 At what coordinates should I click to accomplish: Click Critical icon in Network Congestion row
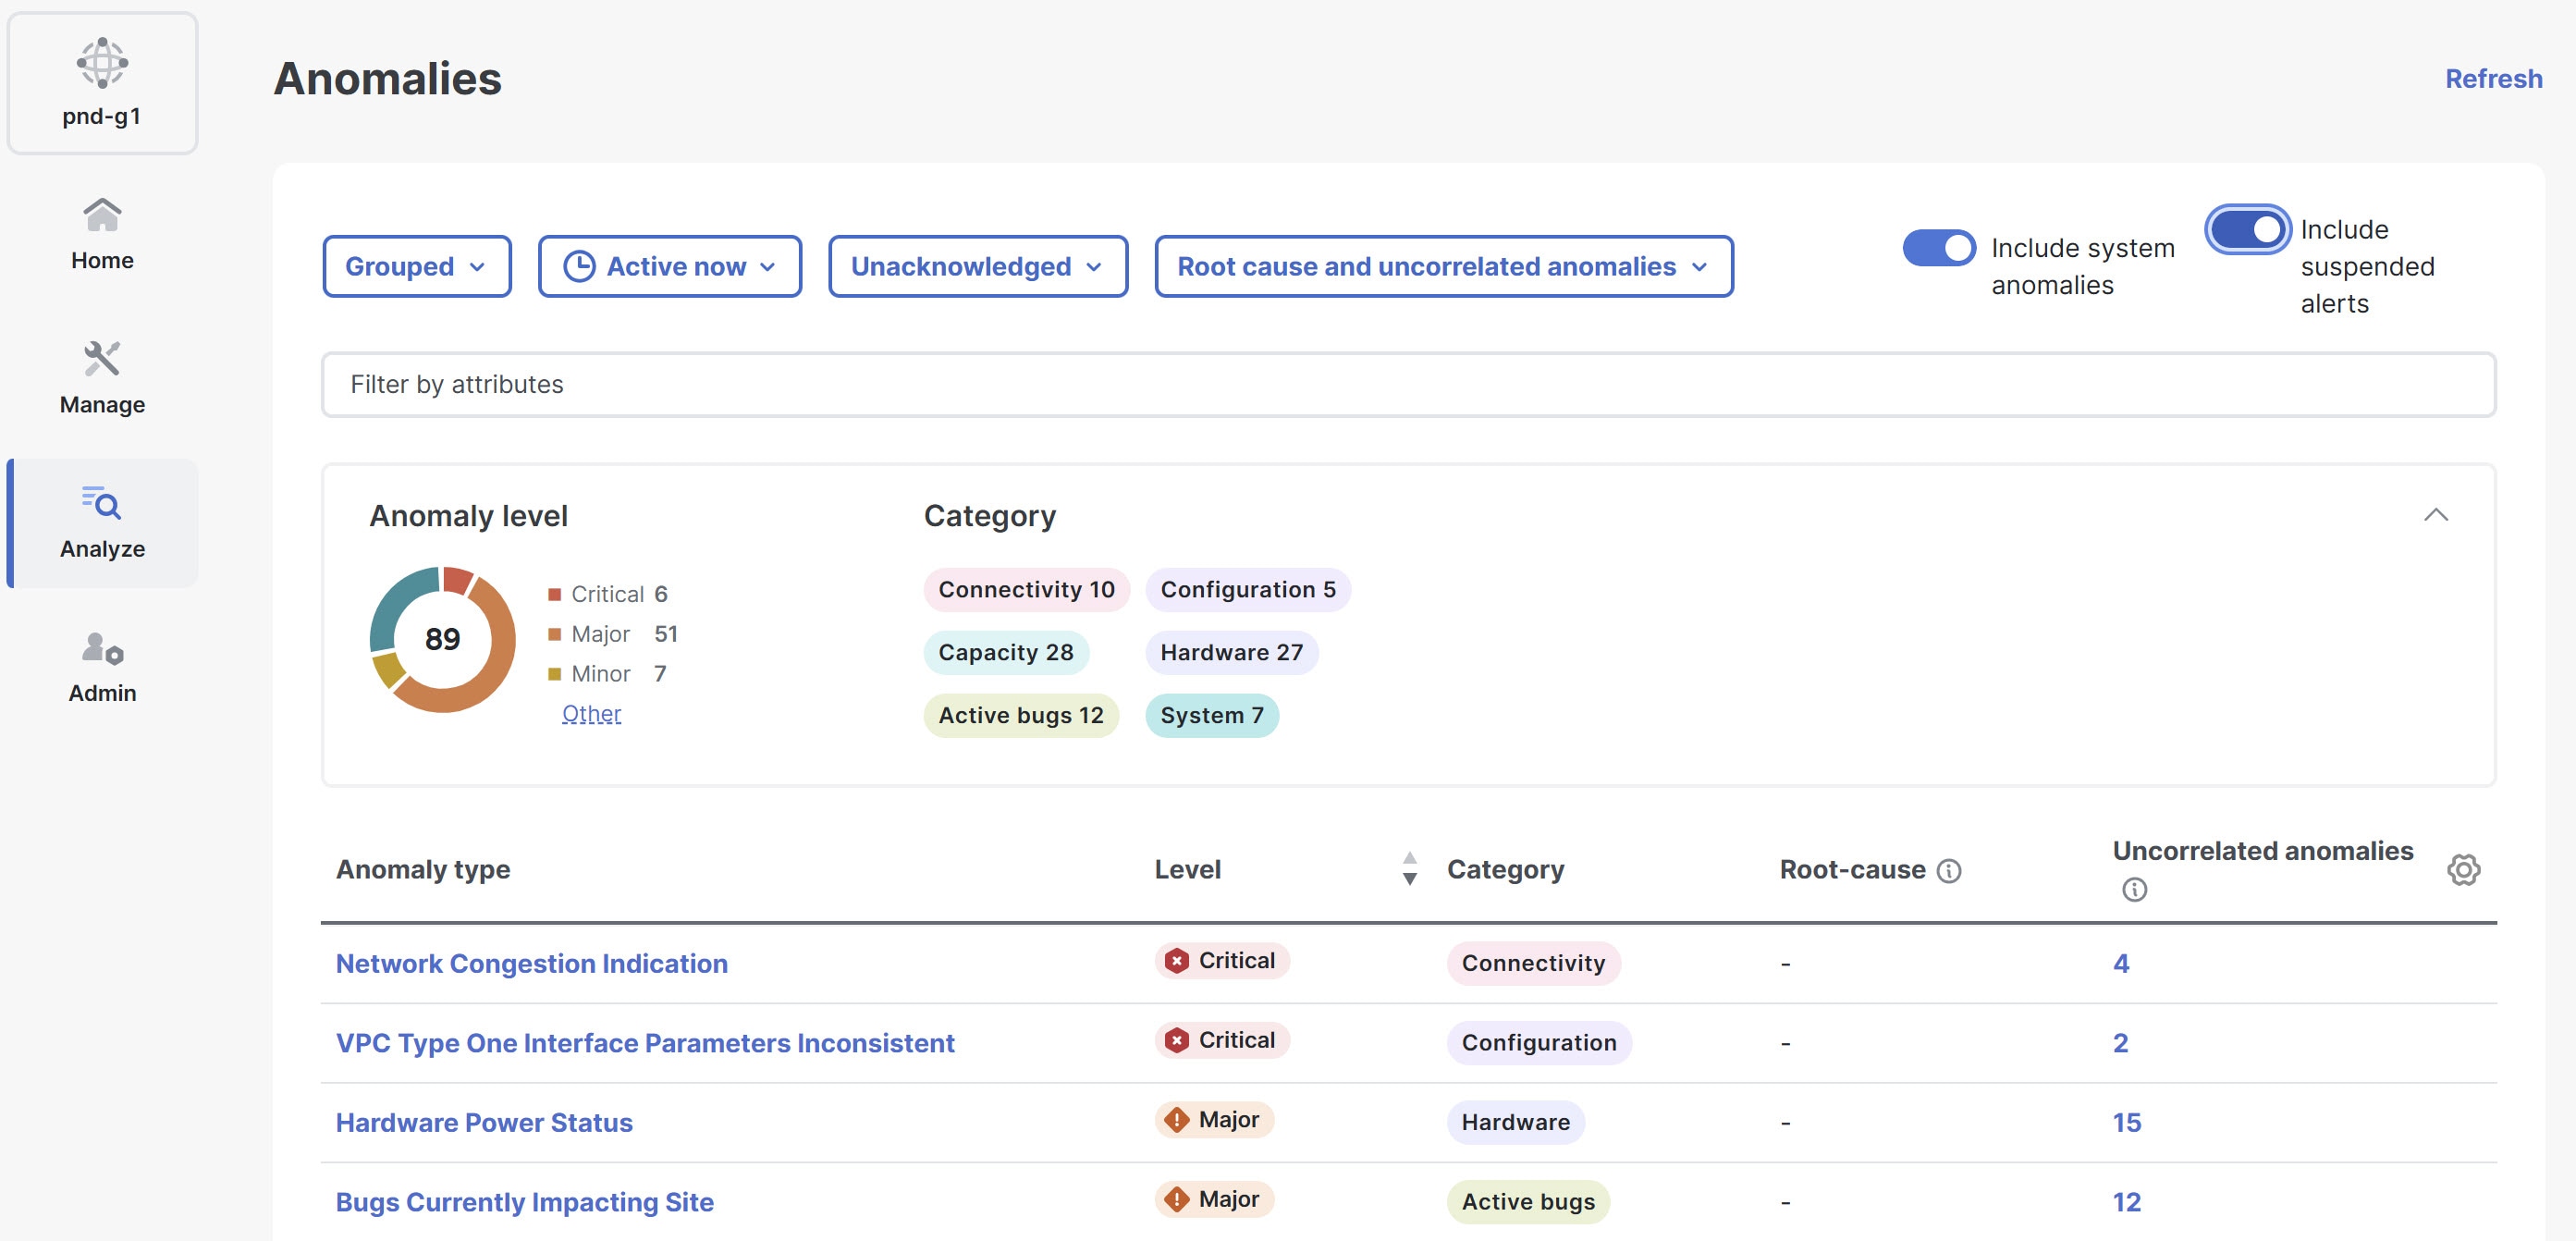(x=1177, y=961)
